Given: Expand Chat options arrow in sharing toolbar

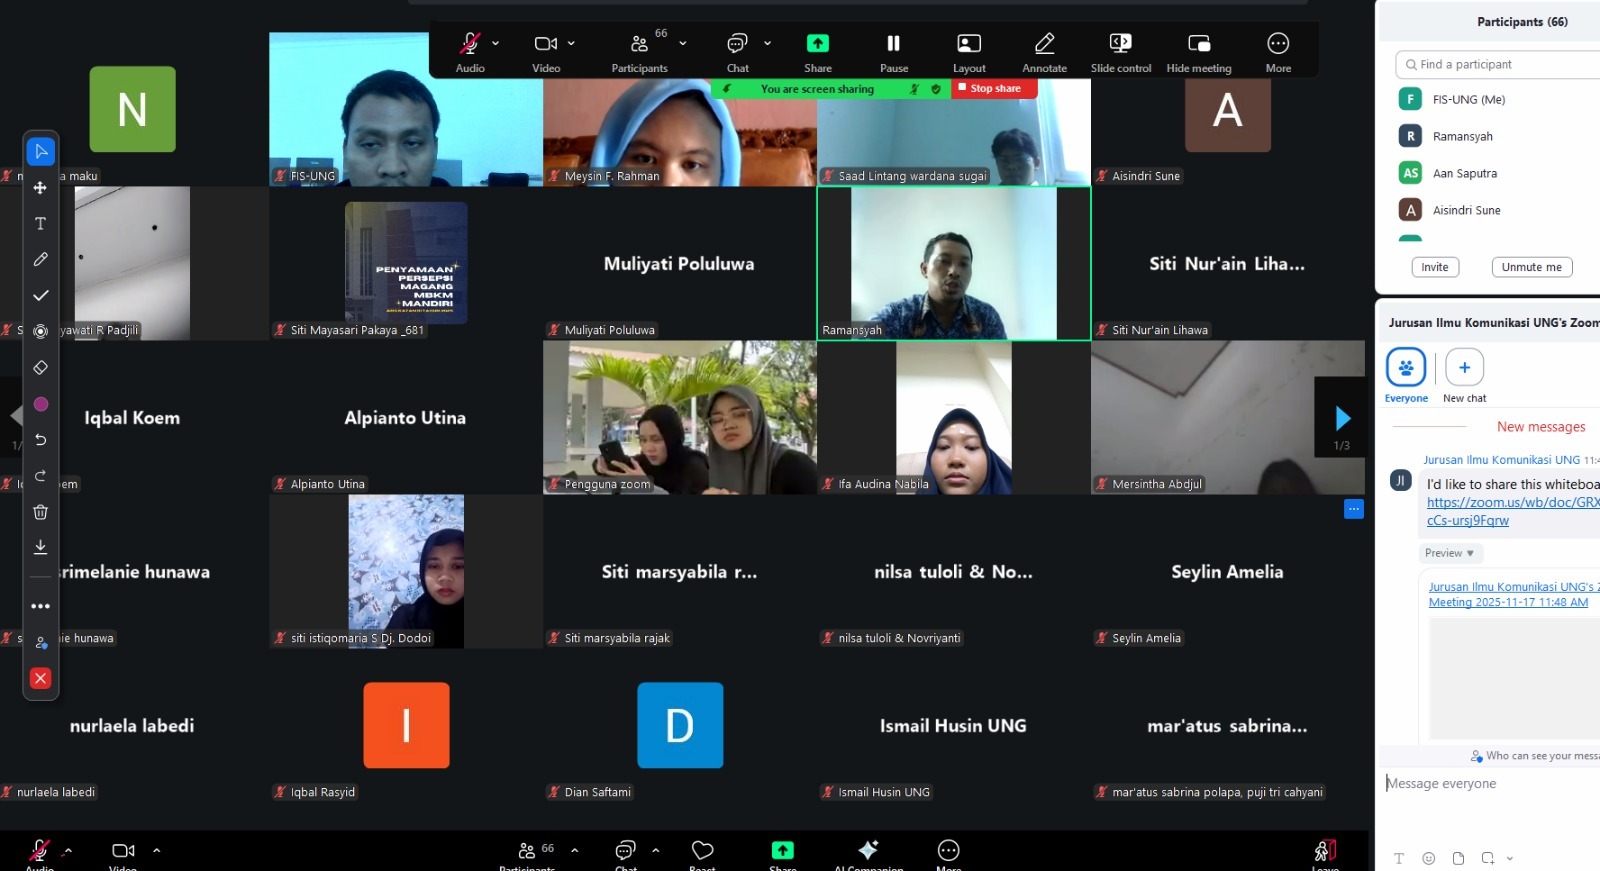Looking at the screenshot, I should click(x=767, y=43).
